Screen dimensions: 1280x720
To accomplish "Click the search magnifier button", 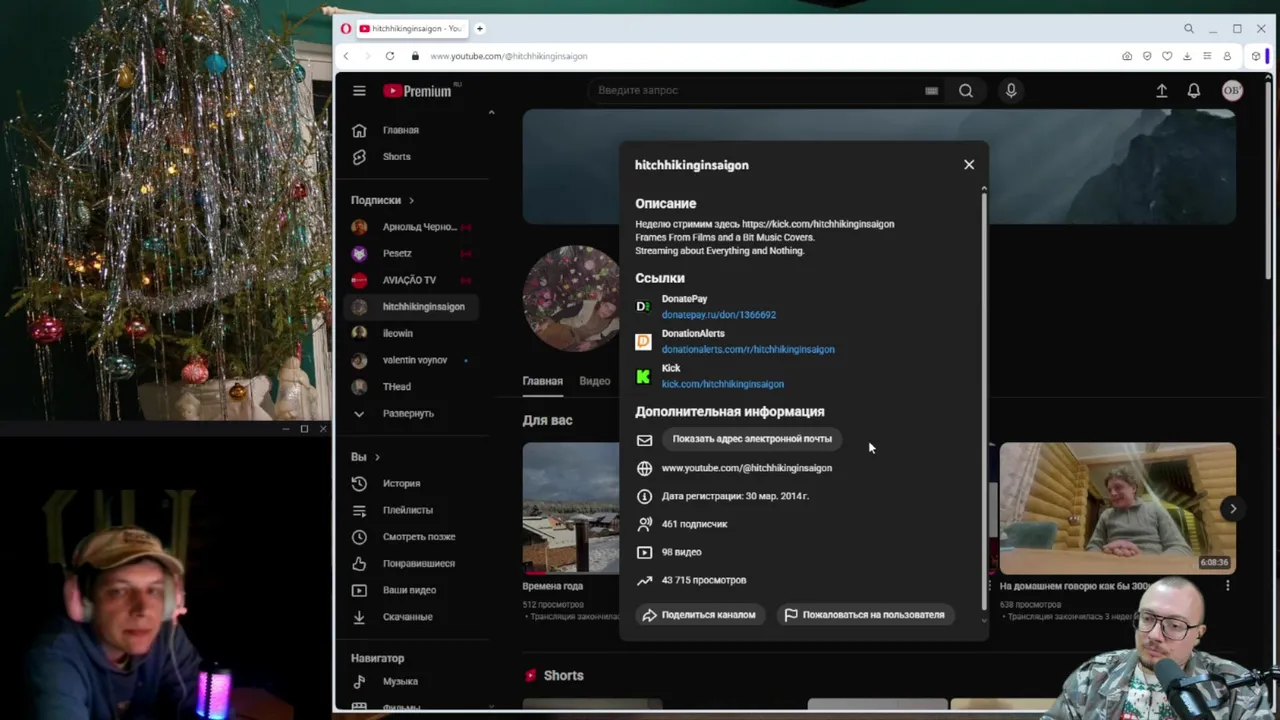I will (966, 90).
